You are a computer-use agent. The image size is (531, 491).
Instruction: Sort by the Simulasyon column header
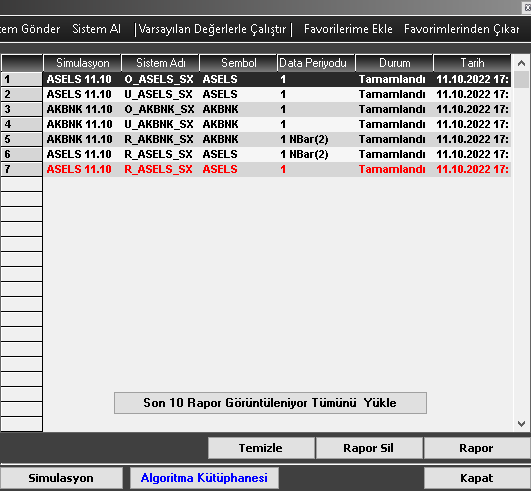(x=82, y=63)
